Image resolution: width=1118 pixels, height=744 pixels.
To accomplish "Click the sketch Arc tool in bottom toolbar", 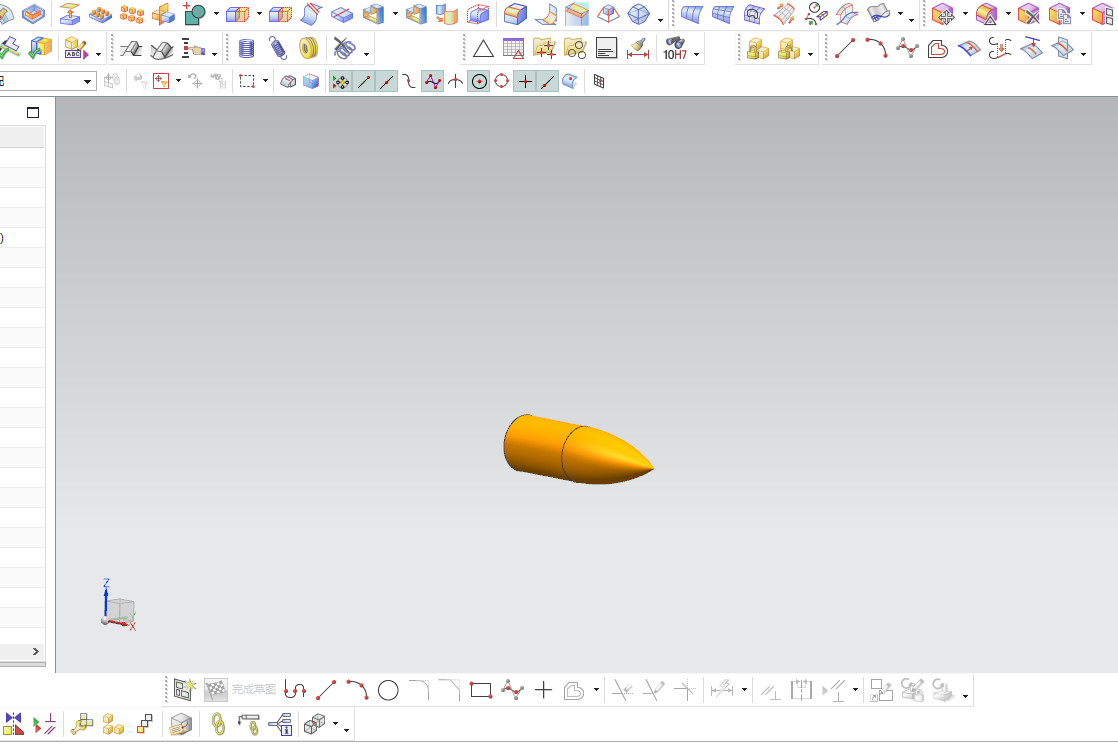I will (357, 690).
